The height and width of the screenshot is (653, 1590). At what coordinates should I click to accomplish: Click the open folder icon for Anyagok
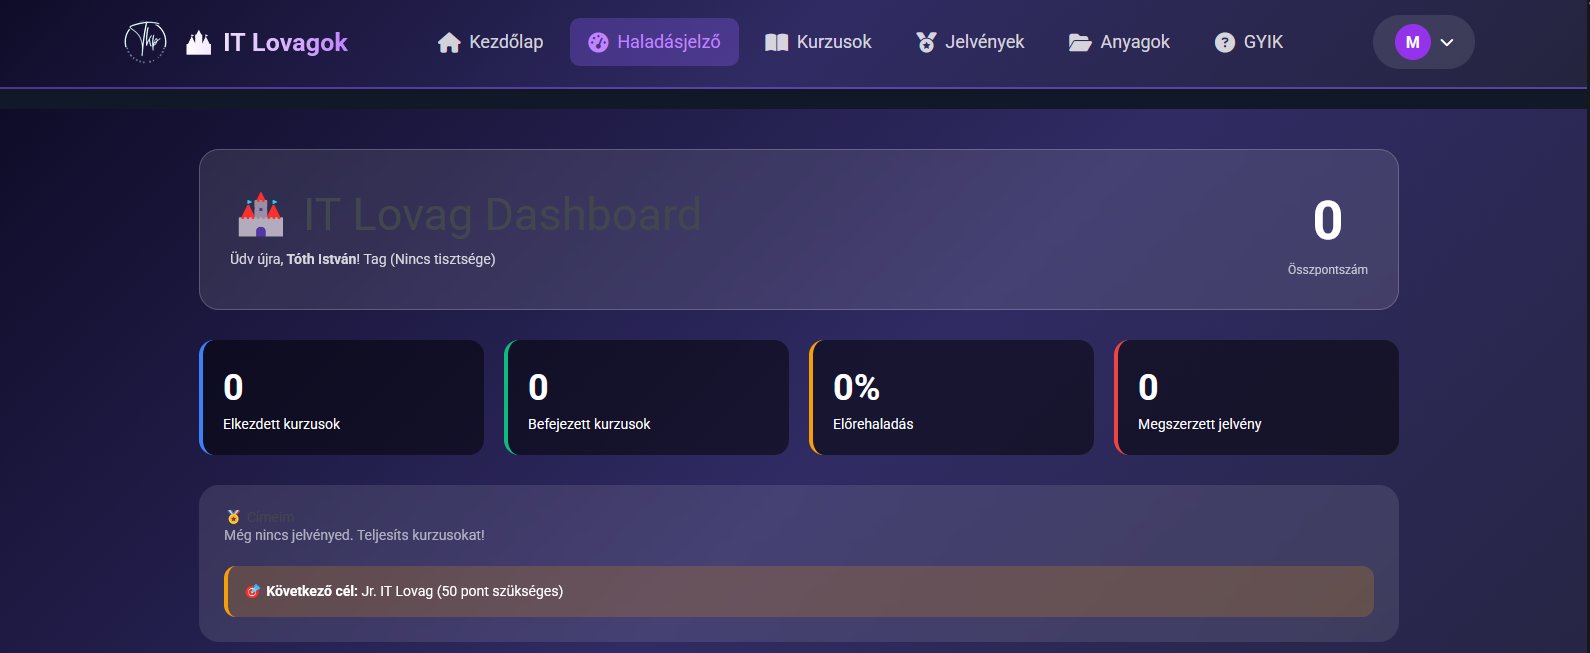click(x=1079, y=42)
